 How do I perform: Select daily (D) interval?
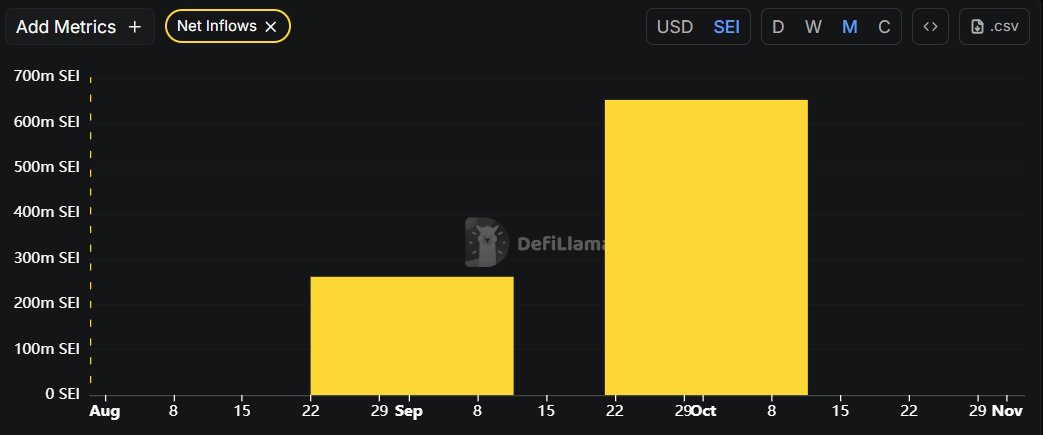click(778, 27)
